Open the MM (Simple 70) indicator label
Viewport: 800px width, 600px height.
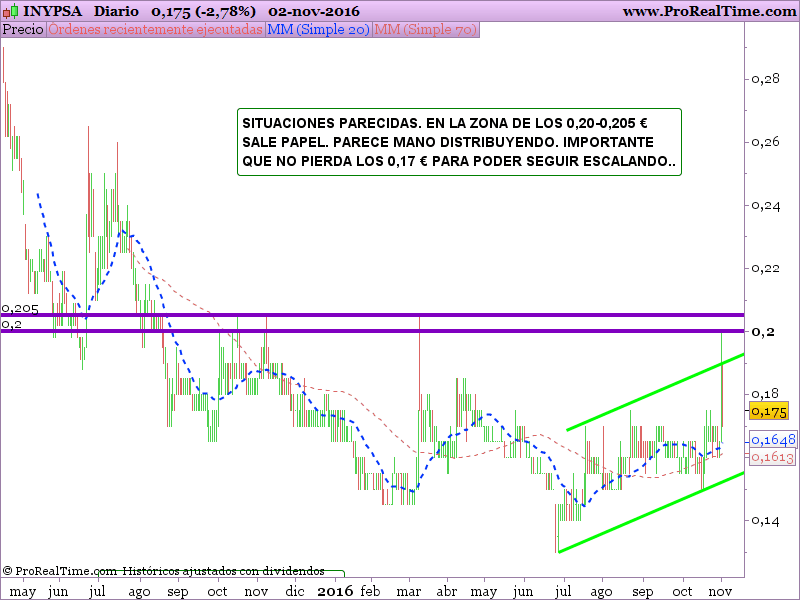(426, 30)
